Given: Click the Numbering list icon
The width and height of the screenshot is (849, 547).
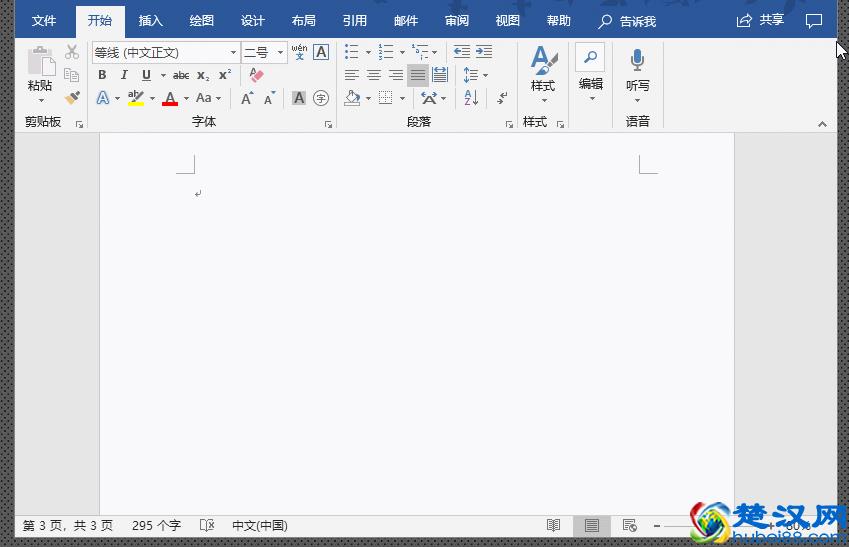Looking at the screenshot, I should pos(386,52).
